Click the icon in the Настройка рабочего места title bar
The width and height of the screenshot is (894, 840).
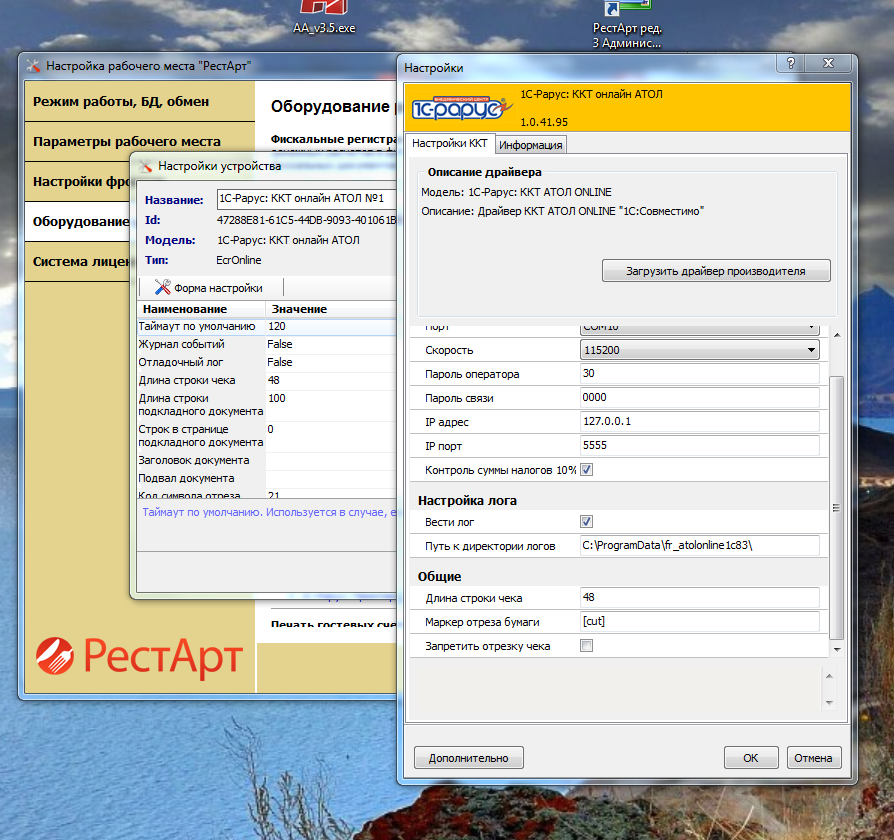[x=33, y=66]
